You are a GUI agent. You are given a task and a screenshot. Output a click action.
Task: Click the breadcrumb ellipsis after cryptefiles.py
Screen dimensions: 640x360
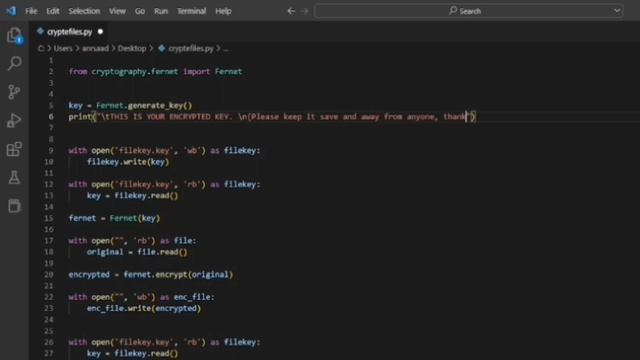coord(226,49)
